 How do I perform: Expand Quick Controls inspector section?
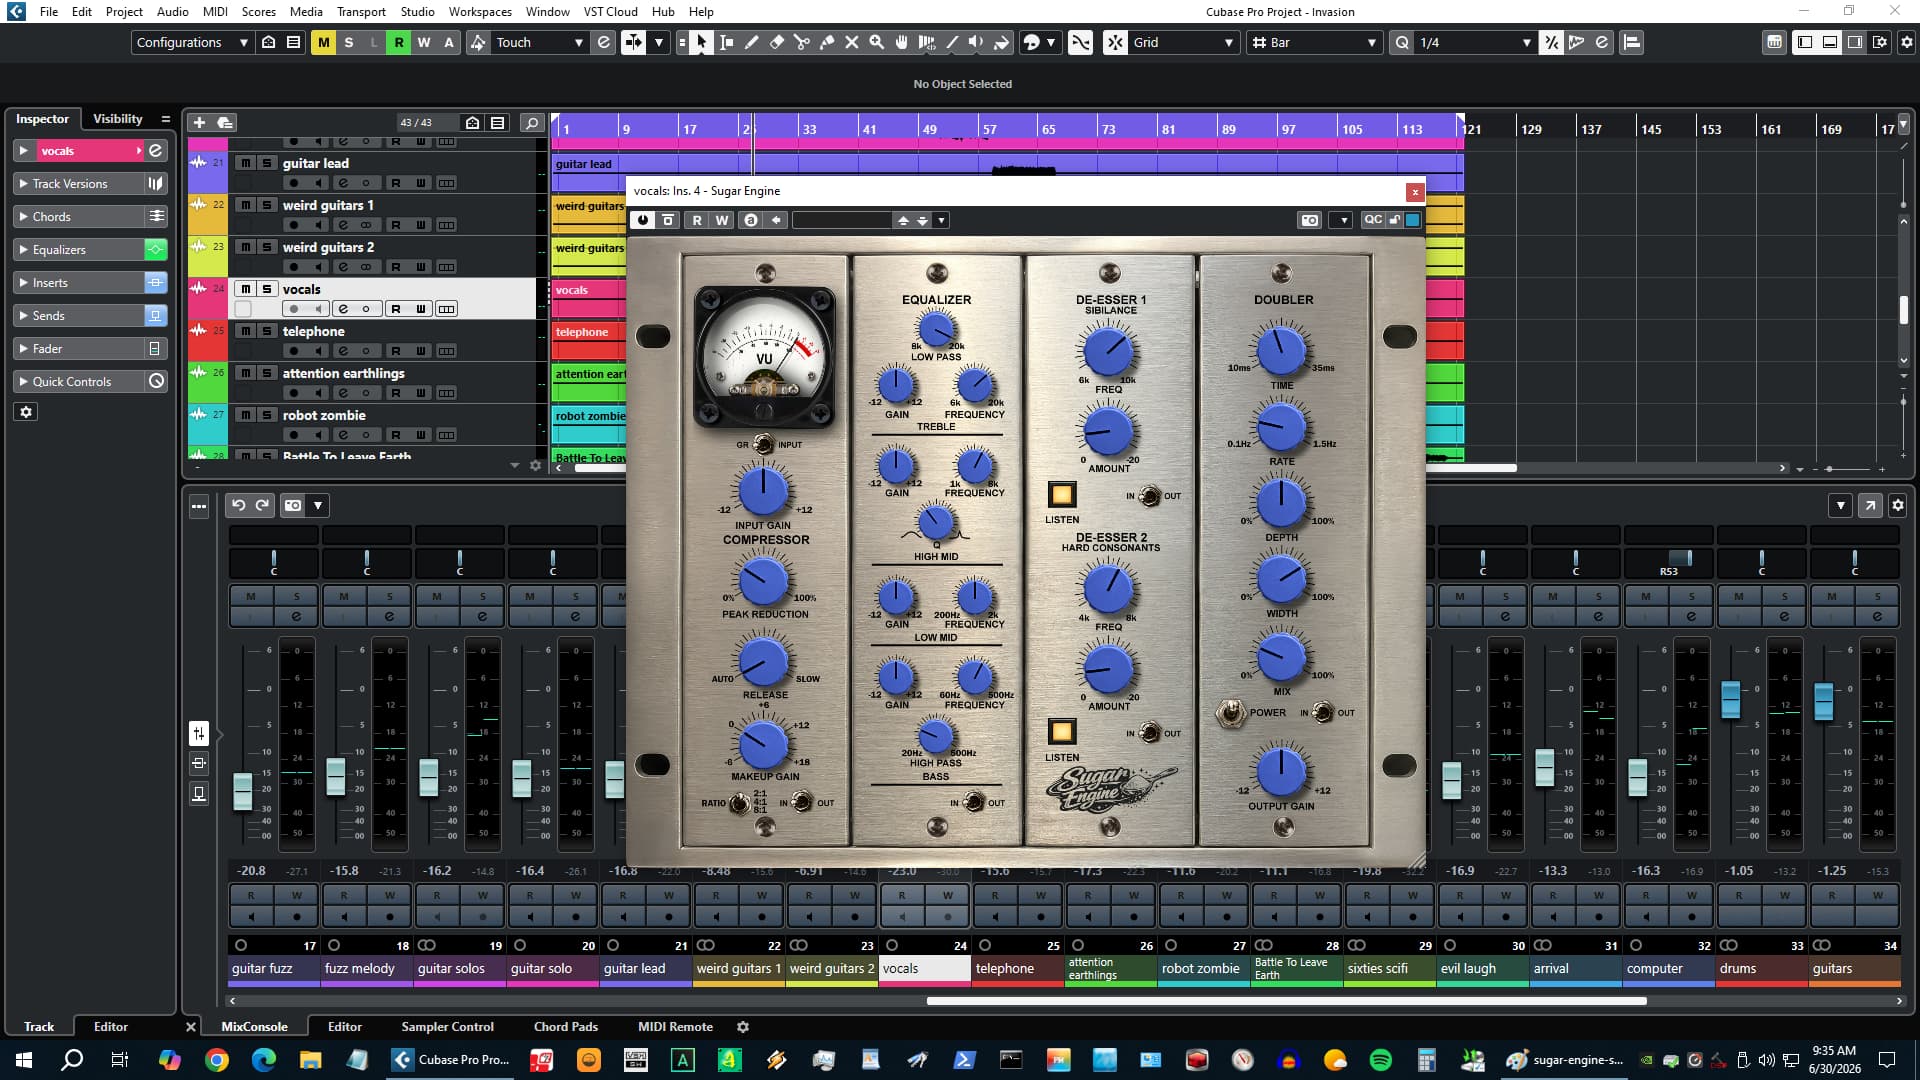point(78,381)
